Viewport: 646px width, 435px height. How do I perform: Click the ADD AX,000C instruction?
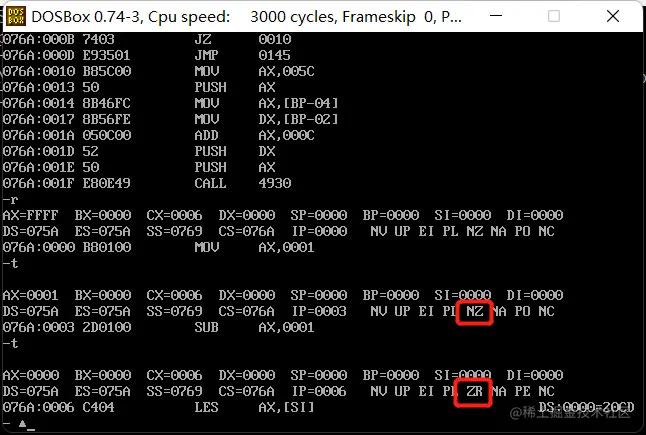point(255,136)
